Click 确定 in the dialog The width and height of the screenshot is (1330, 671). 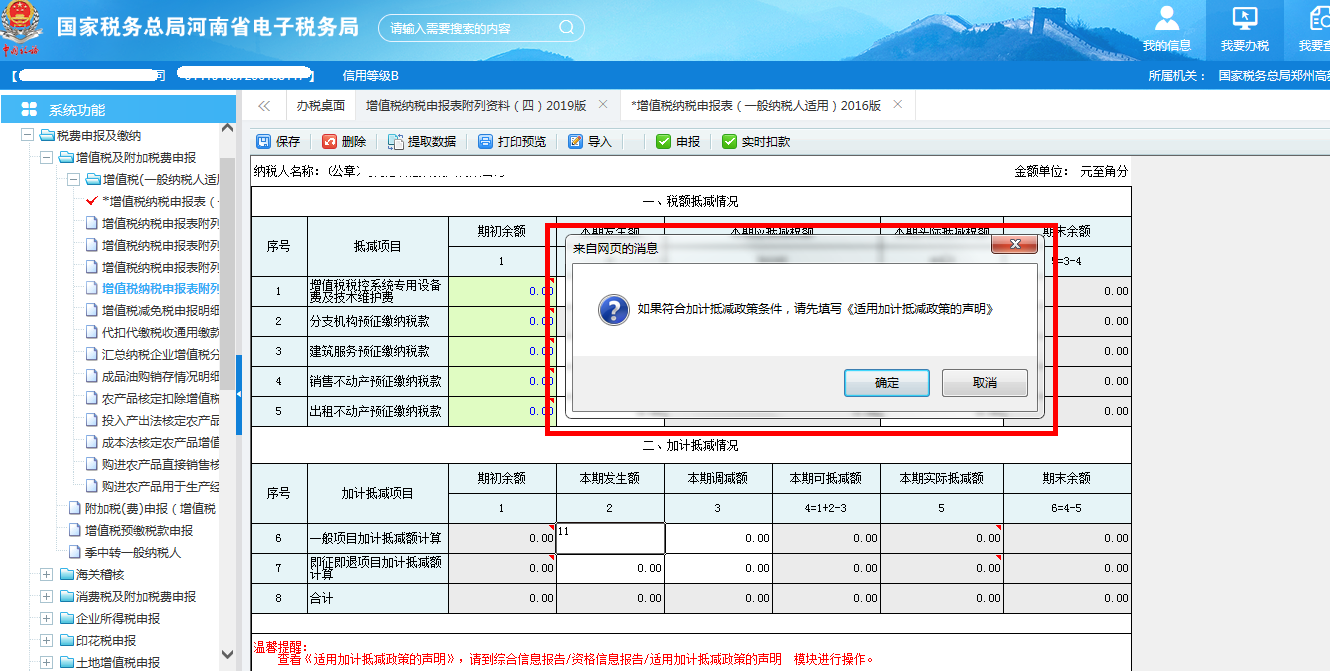(x=886, y=382)
